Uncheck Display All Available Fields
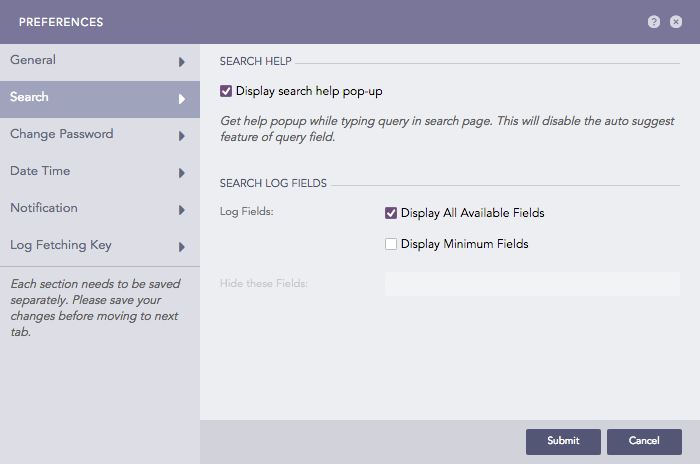The width and height of the screenshot is (700, 464). (x=391, y=213)
